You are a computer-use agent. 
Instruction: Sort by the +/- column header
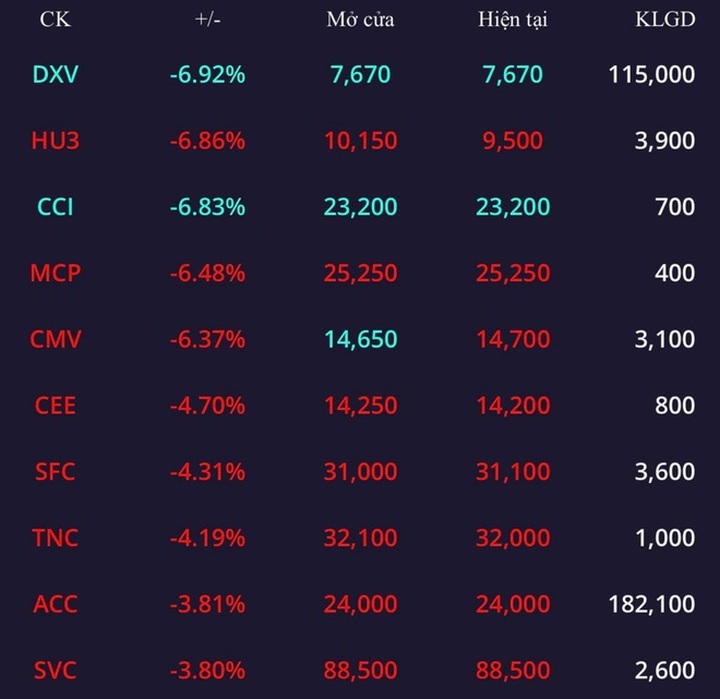(x=208, y=21)
